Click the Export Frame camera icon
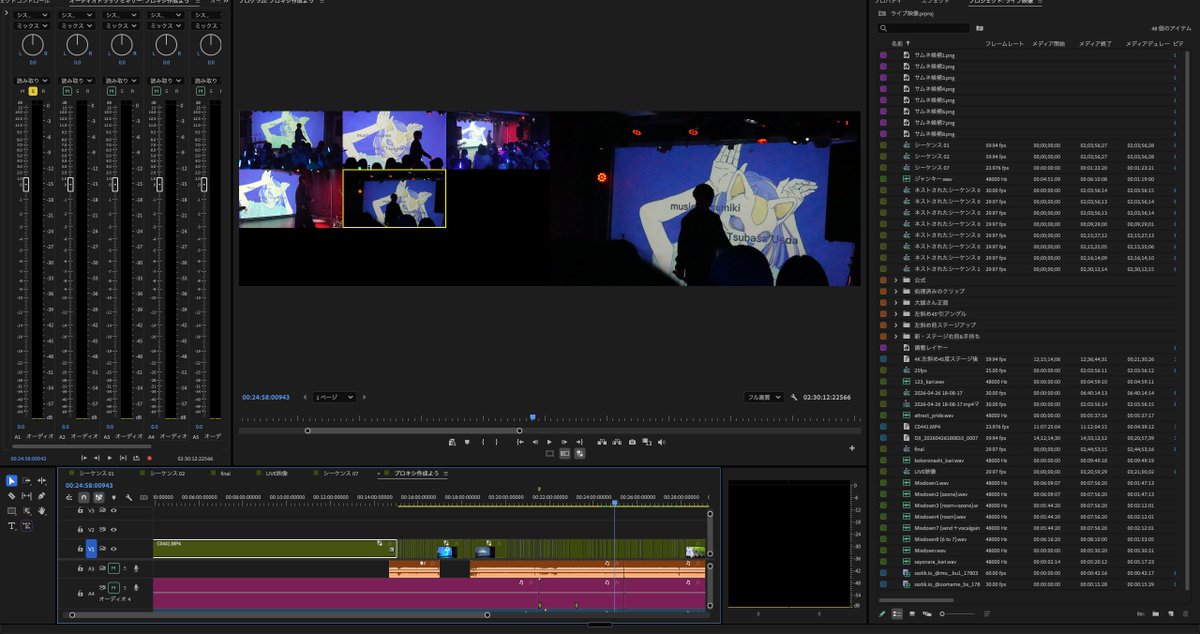Screen dimensions: 1200x634 [x=632, y=442]
